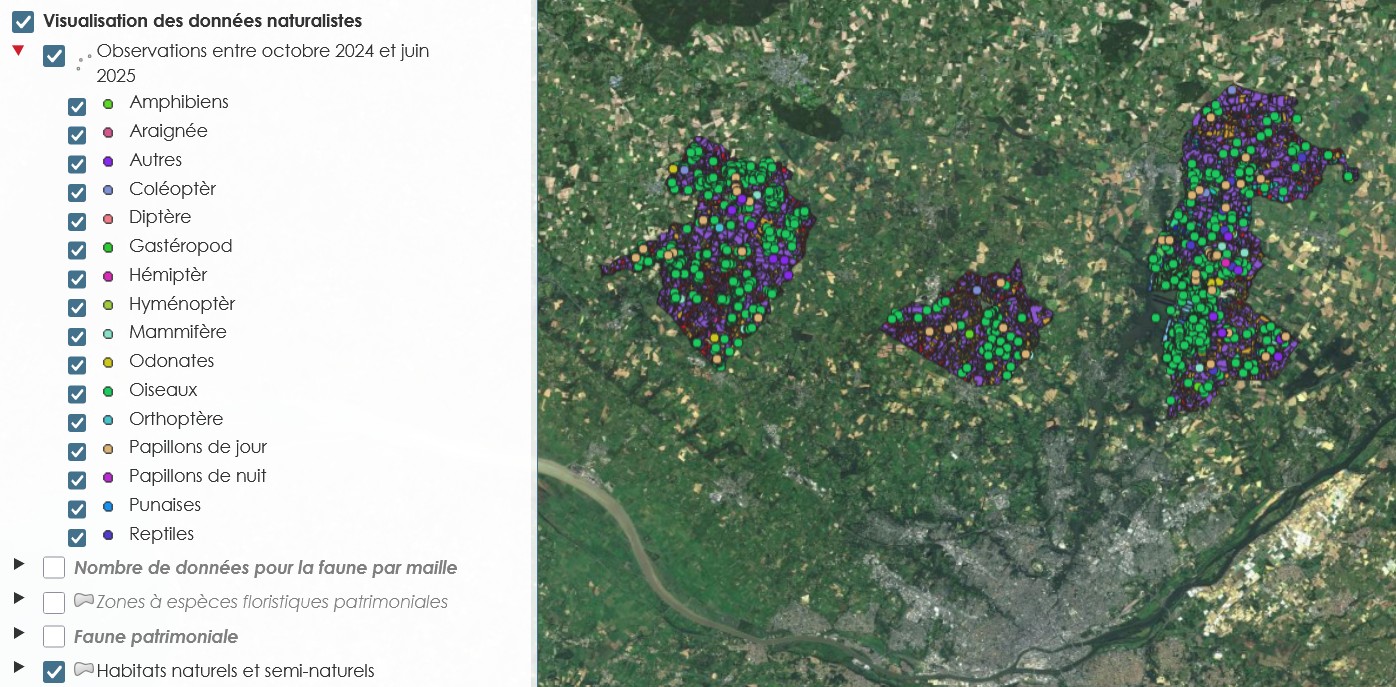Disable Visualisation des données naturalistes checkbox
The height and width of the screenshot is (687, 1396).
coord(23,21)
